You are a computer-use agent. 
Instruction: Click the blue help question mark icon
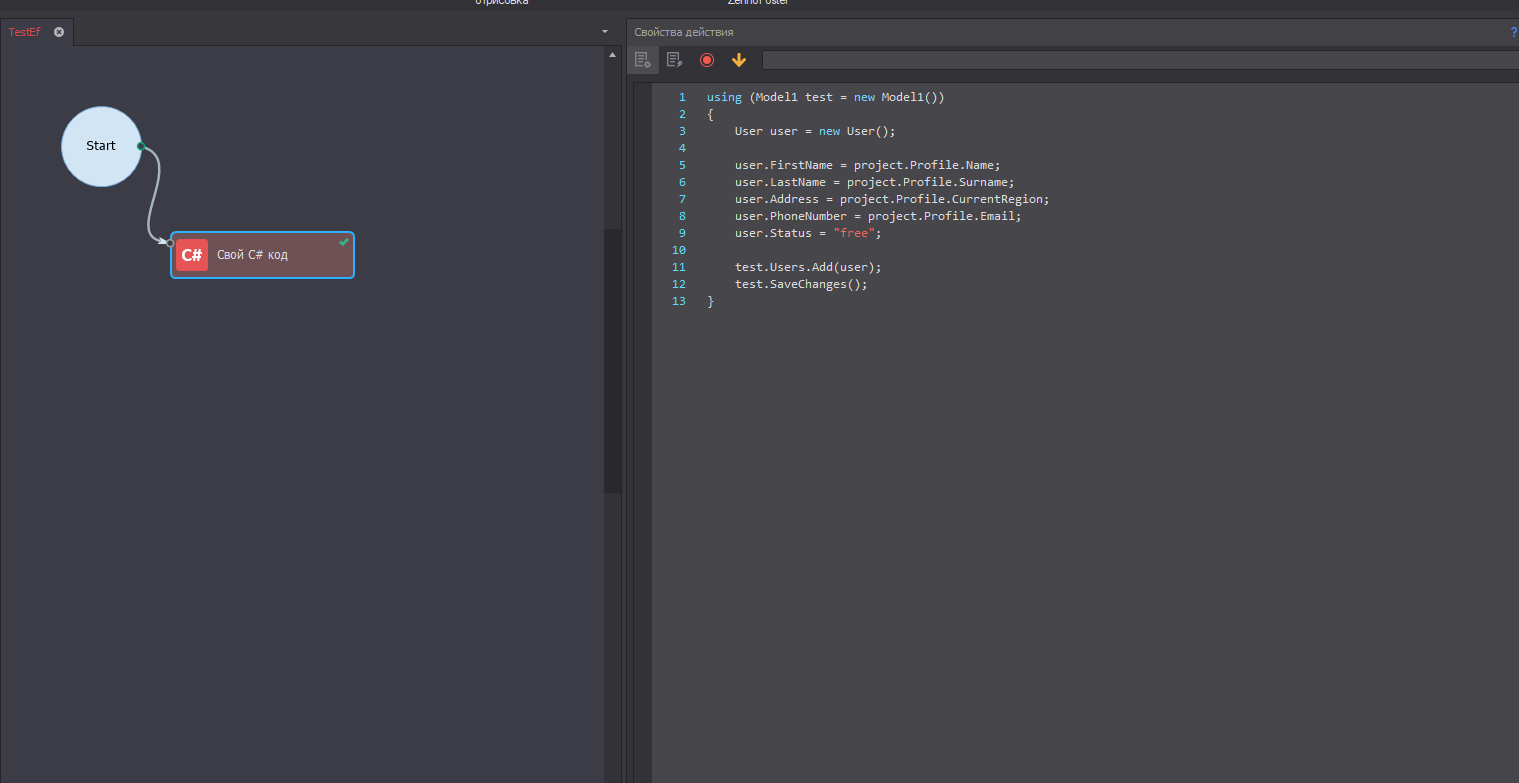click(x=1513, y=32)
